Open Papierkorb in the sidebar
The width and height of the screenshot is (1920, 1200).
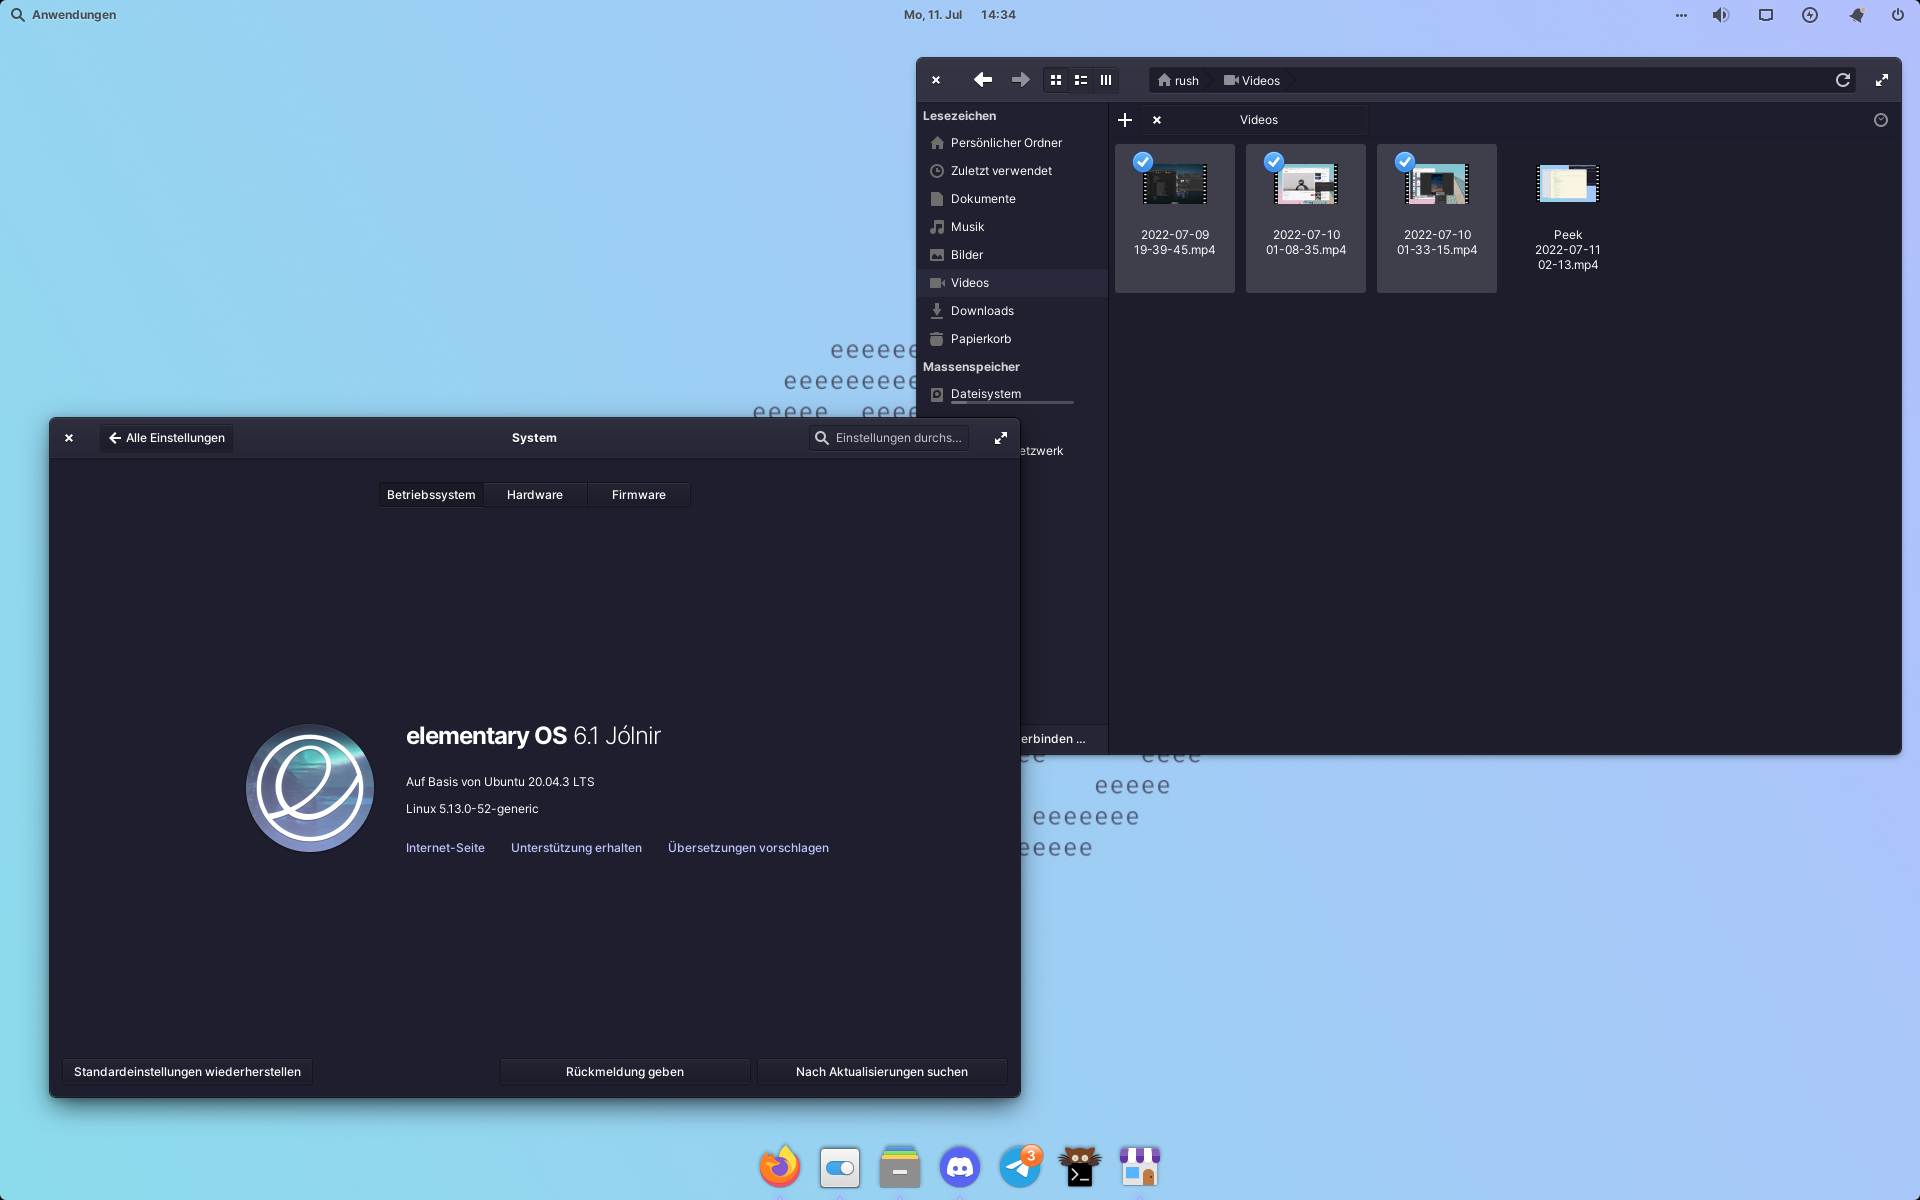pyautogui.click(x=1012, y=339)
